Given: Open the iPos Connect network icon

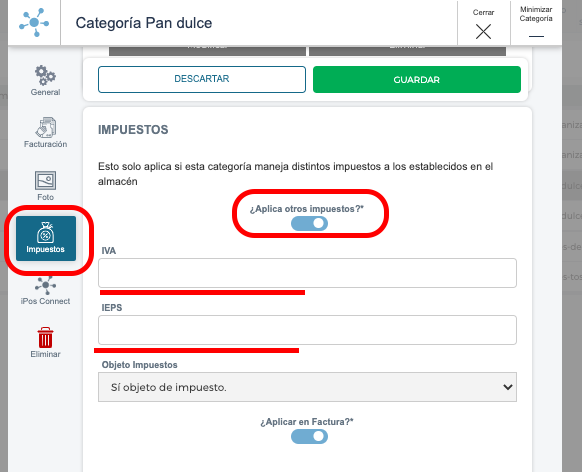Looking at the screenshot, I should (x=45, y=285).
